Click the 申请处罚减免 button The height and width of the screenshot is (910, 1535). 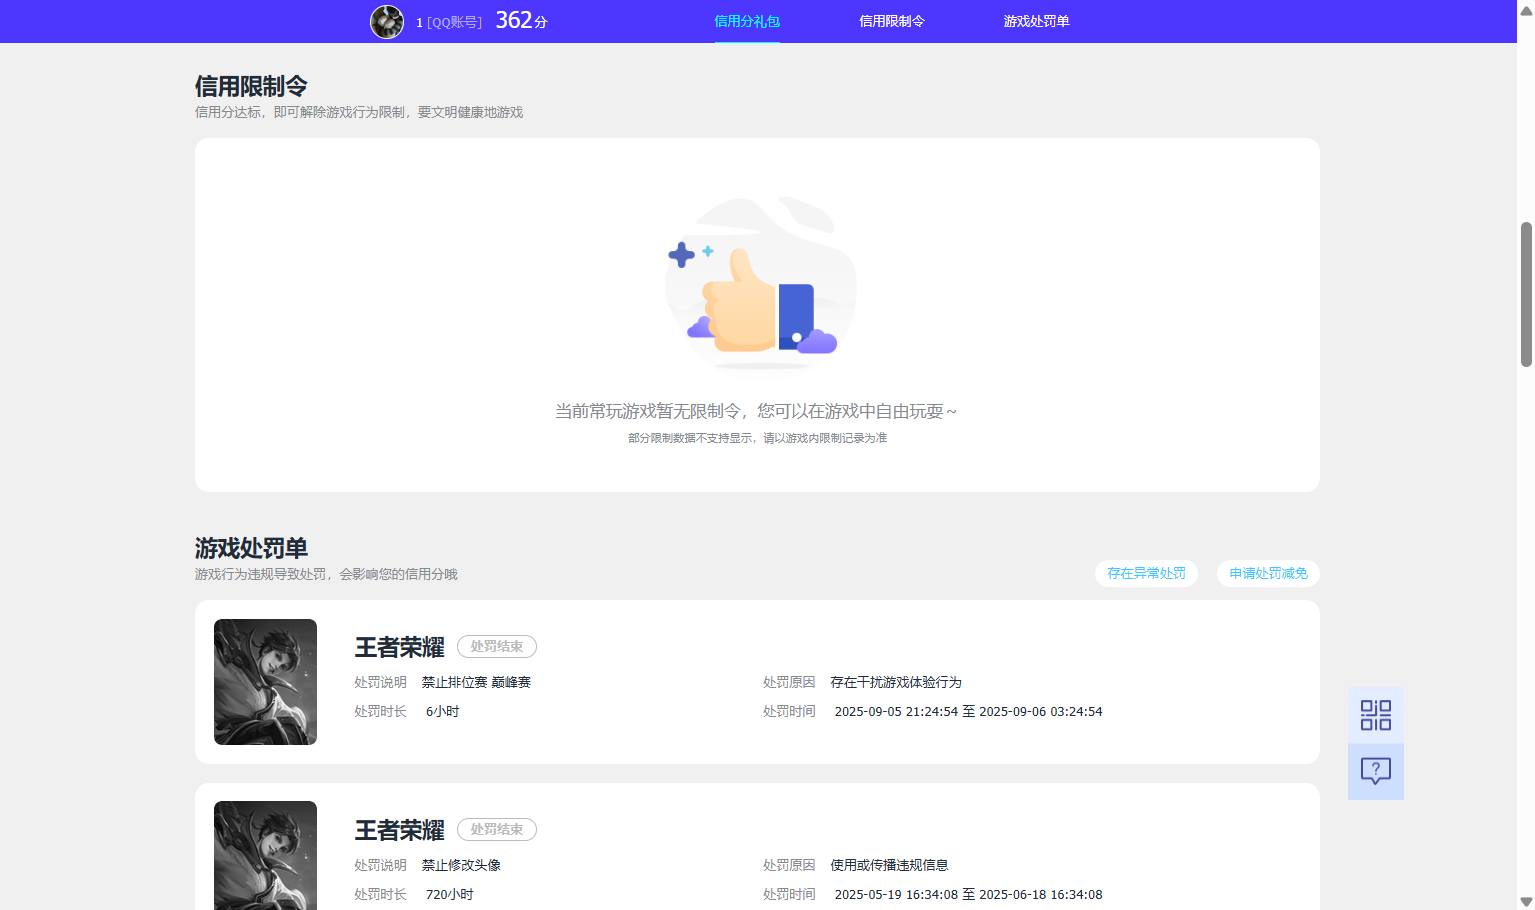(x=1268, y=573)
